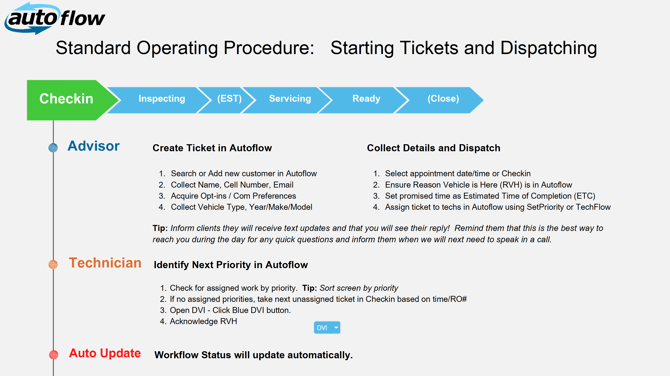Click the Technician role label
Viewport: 670px width, 376px height.
pyautogui.click(x=105, y=263)
